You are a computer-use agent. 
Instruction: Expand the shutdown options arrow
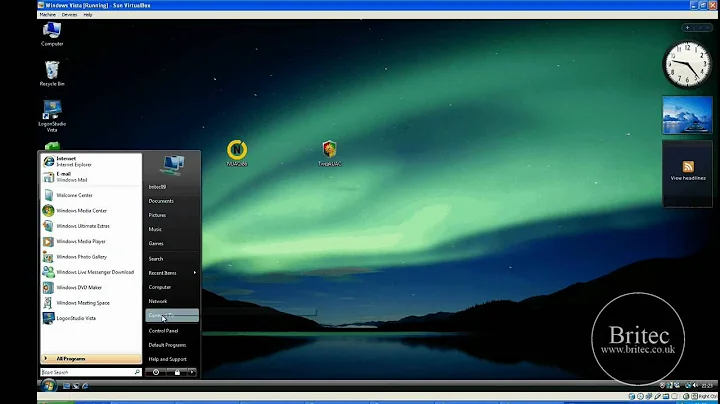click(x=192, y=372)
